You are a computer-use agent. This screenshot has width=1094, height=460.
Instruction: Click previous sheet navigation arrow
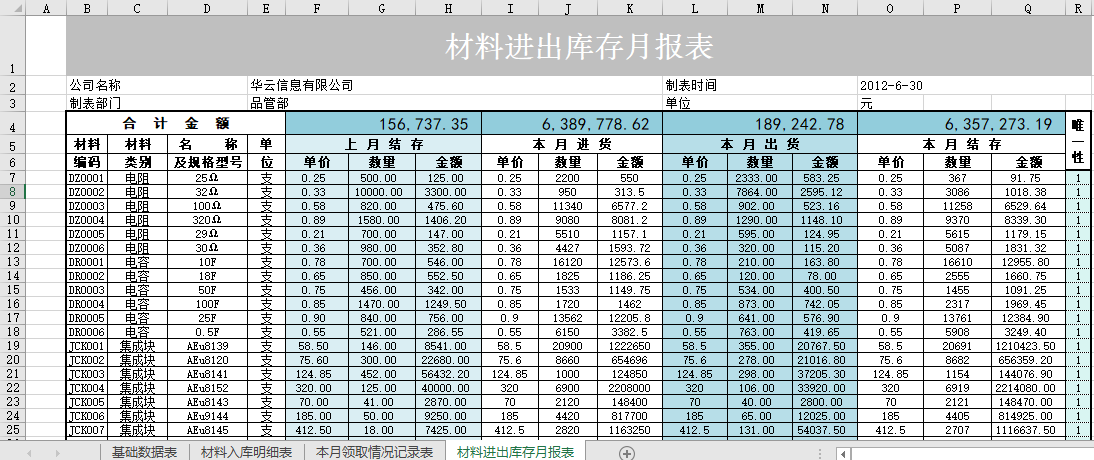click(x=29, y=453)
